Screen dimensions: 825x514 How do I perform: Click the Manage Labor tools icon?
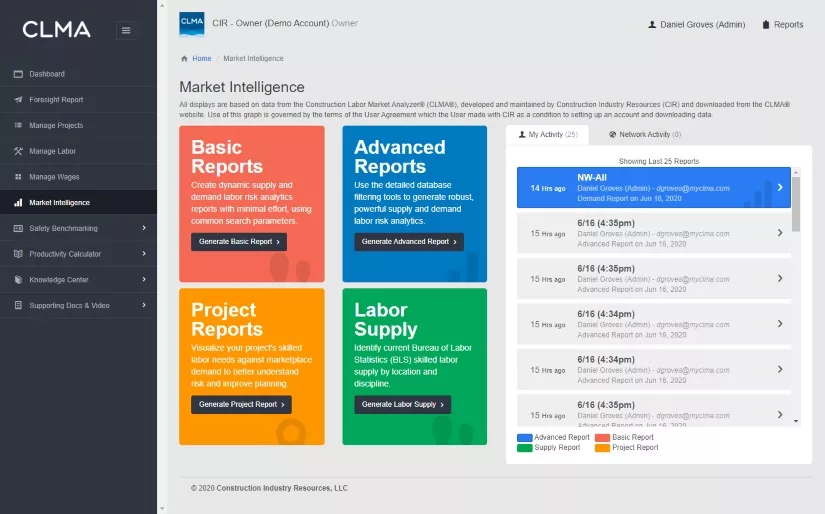coord(18,151)
